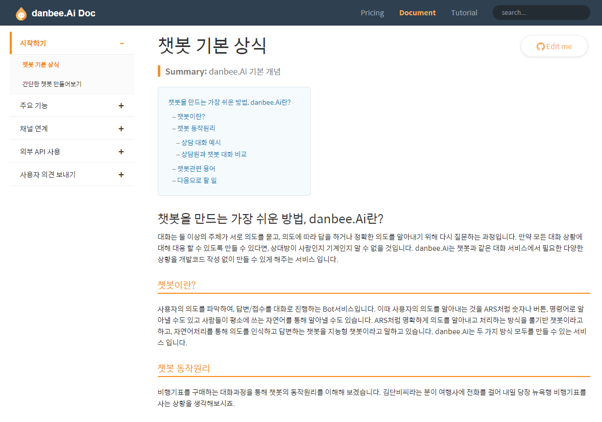Click the danbee.Ai flame logo icon
Image resolution: width=602 pixels, height=422 pixels.
point(21,13)
